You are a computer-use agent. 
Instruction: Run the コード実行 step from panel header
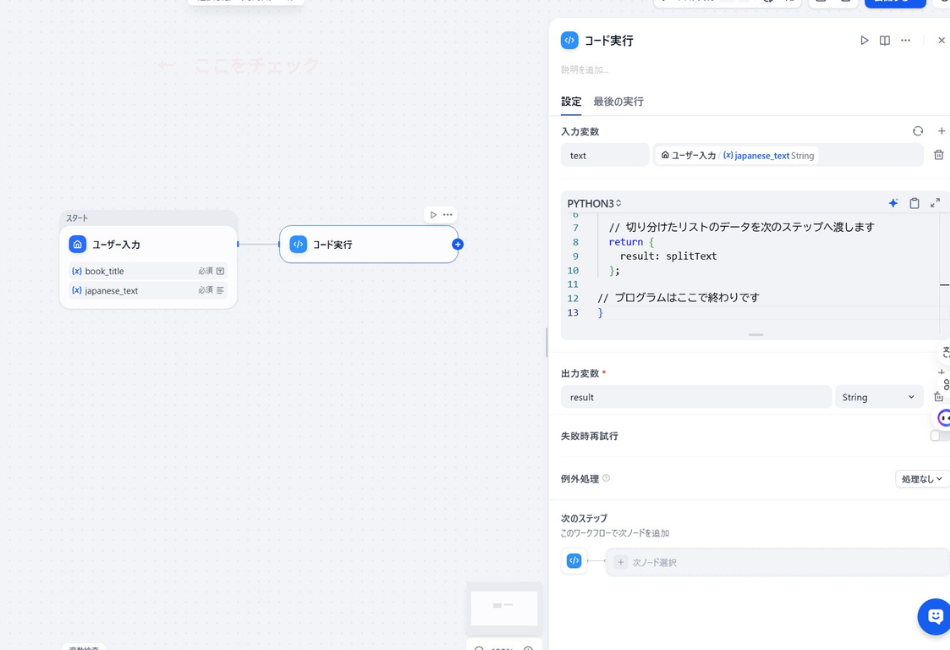point(864,41)
